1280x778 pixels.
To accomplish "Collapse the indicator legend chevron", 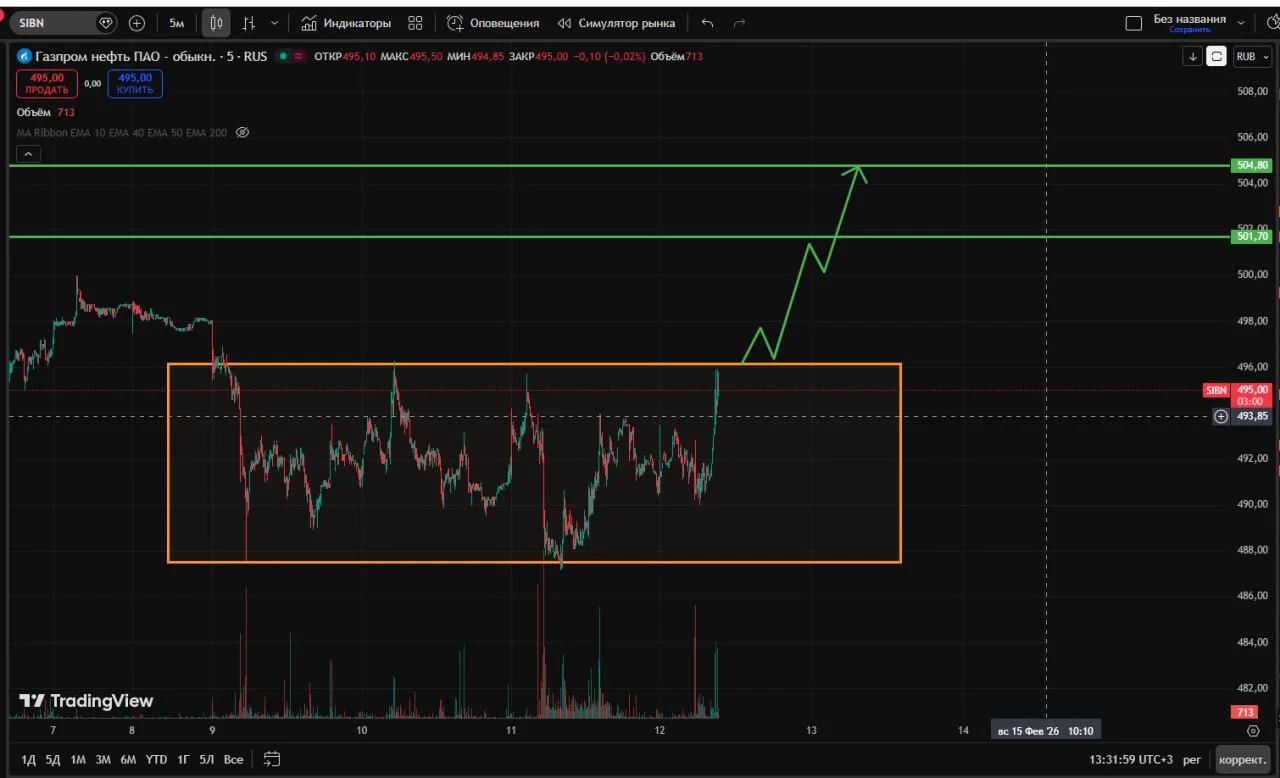I will (29, 153).
